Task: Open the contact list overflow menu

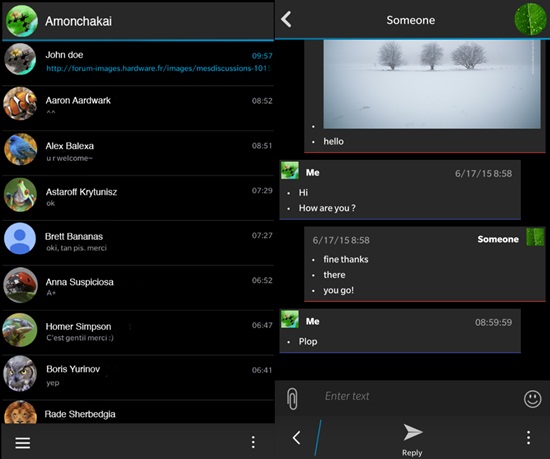Action: [253, 442]
